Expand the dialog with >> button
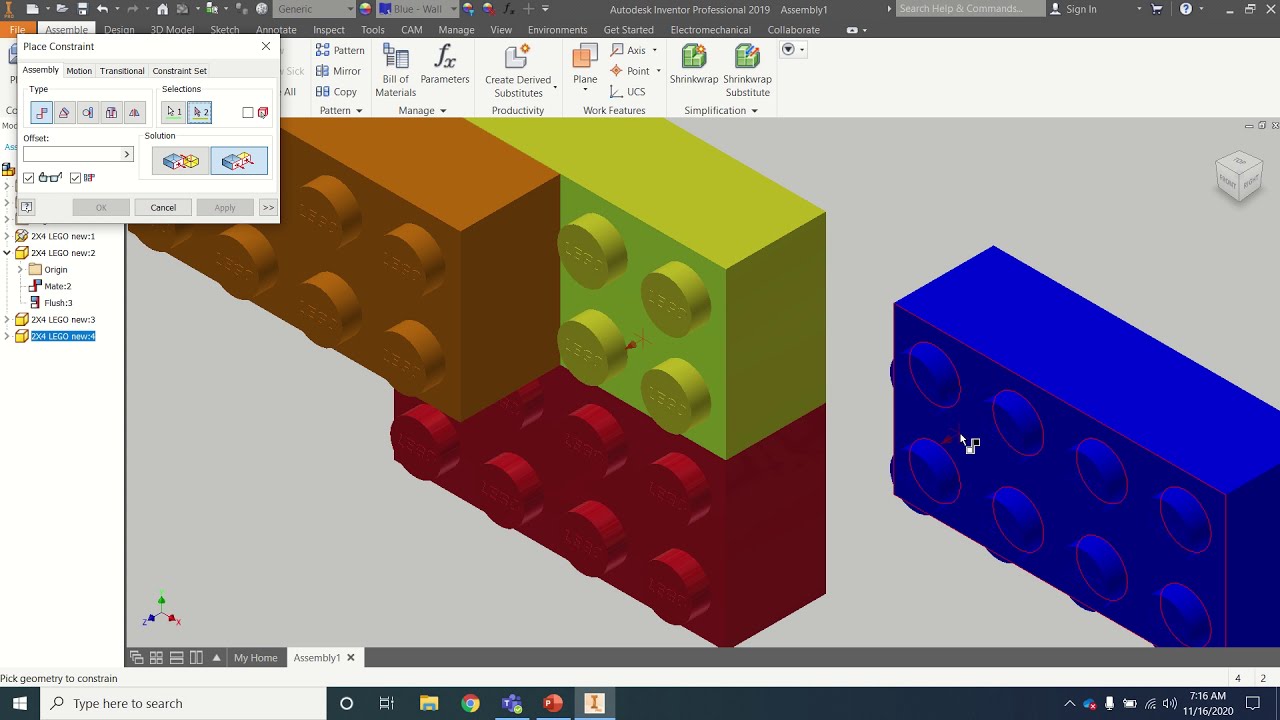Screen dimensions: 1280x720 coord(268,207)
